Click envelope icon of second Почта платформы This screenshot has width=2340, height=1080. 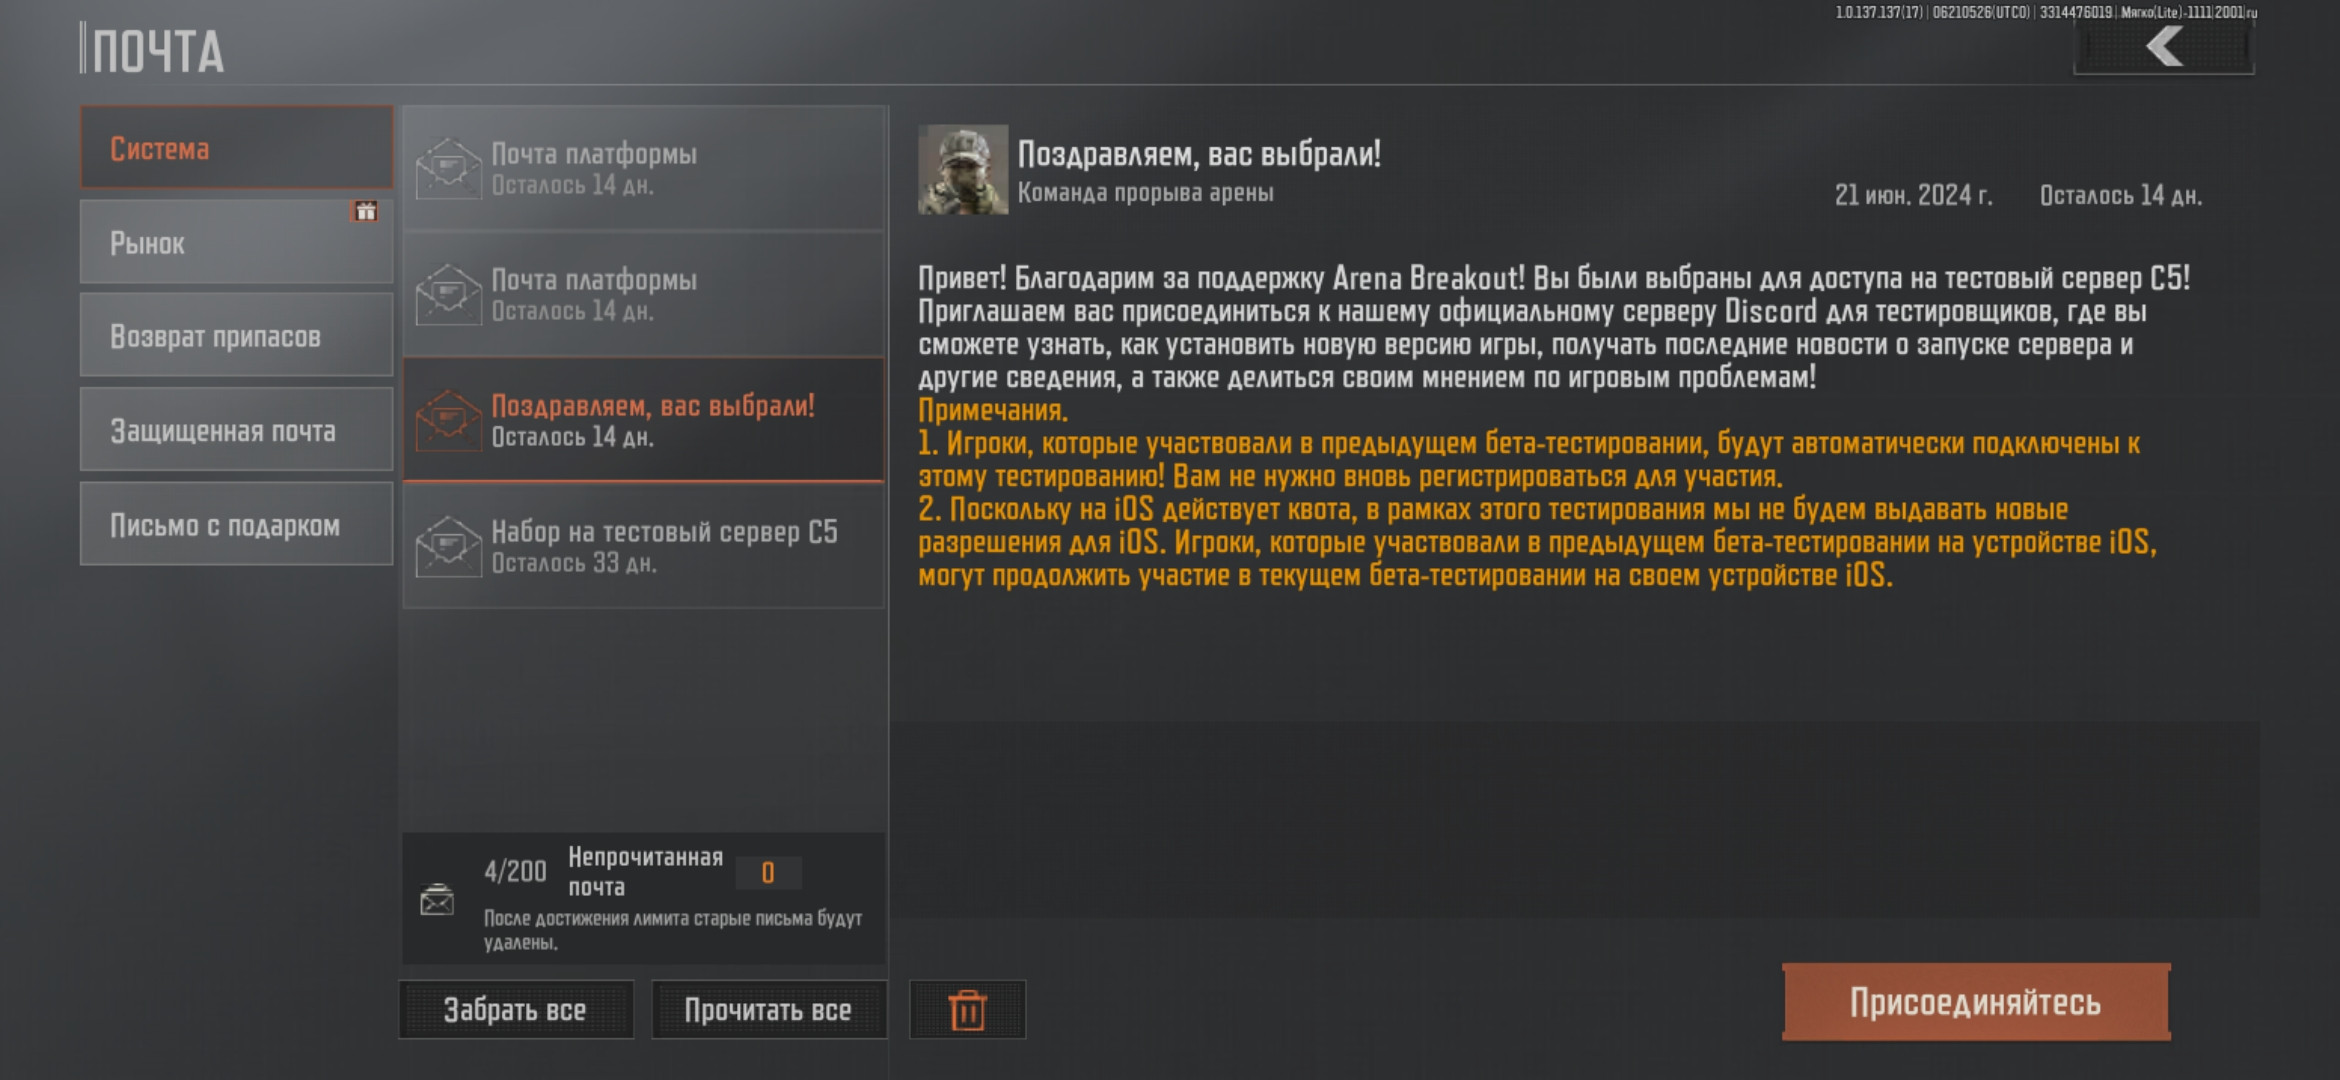[448, 294]
